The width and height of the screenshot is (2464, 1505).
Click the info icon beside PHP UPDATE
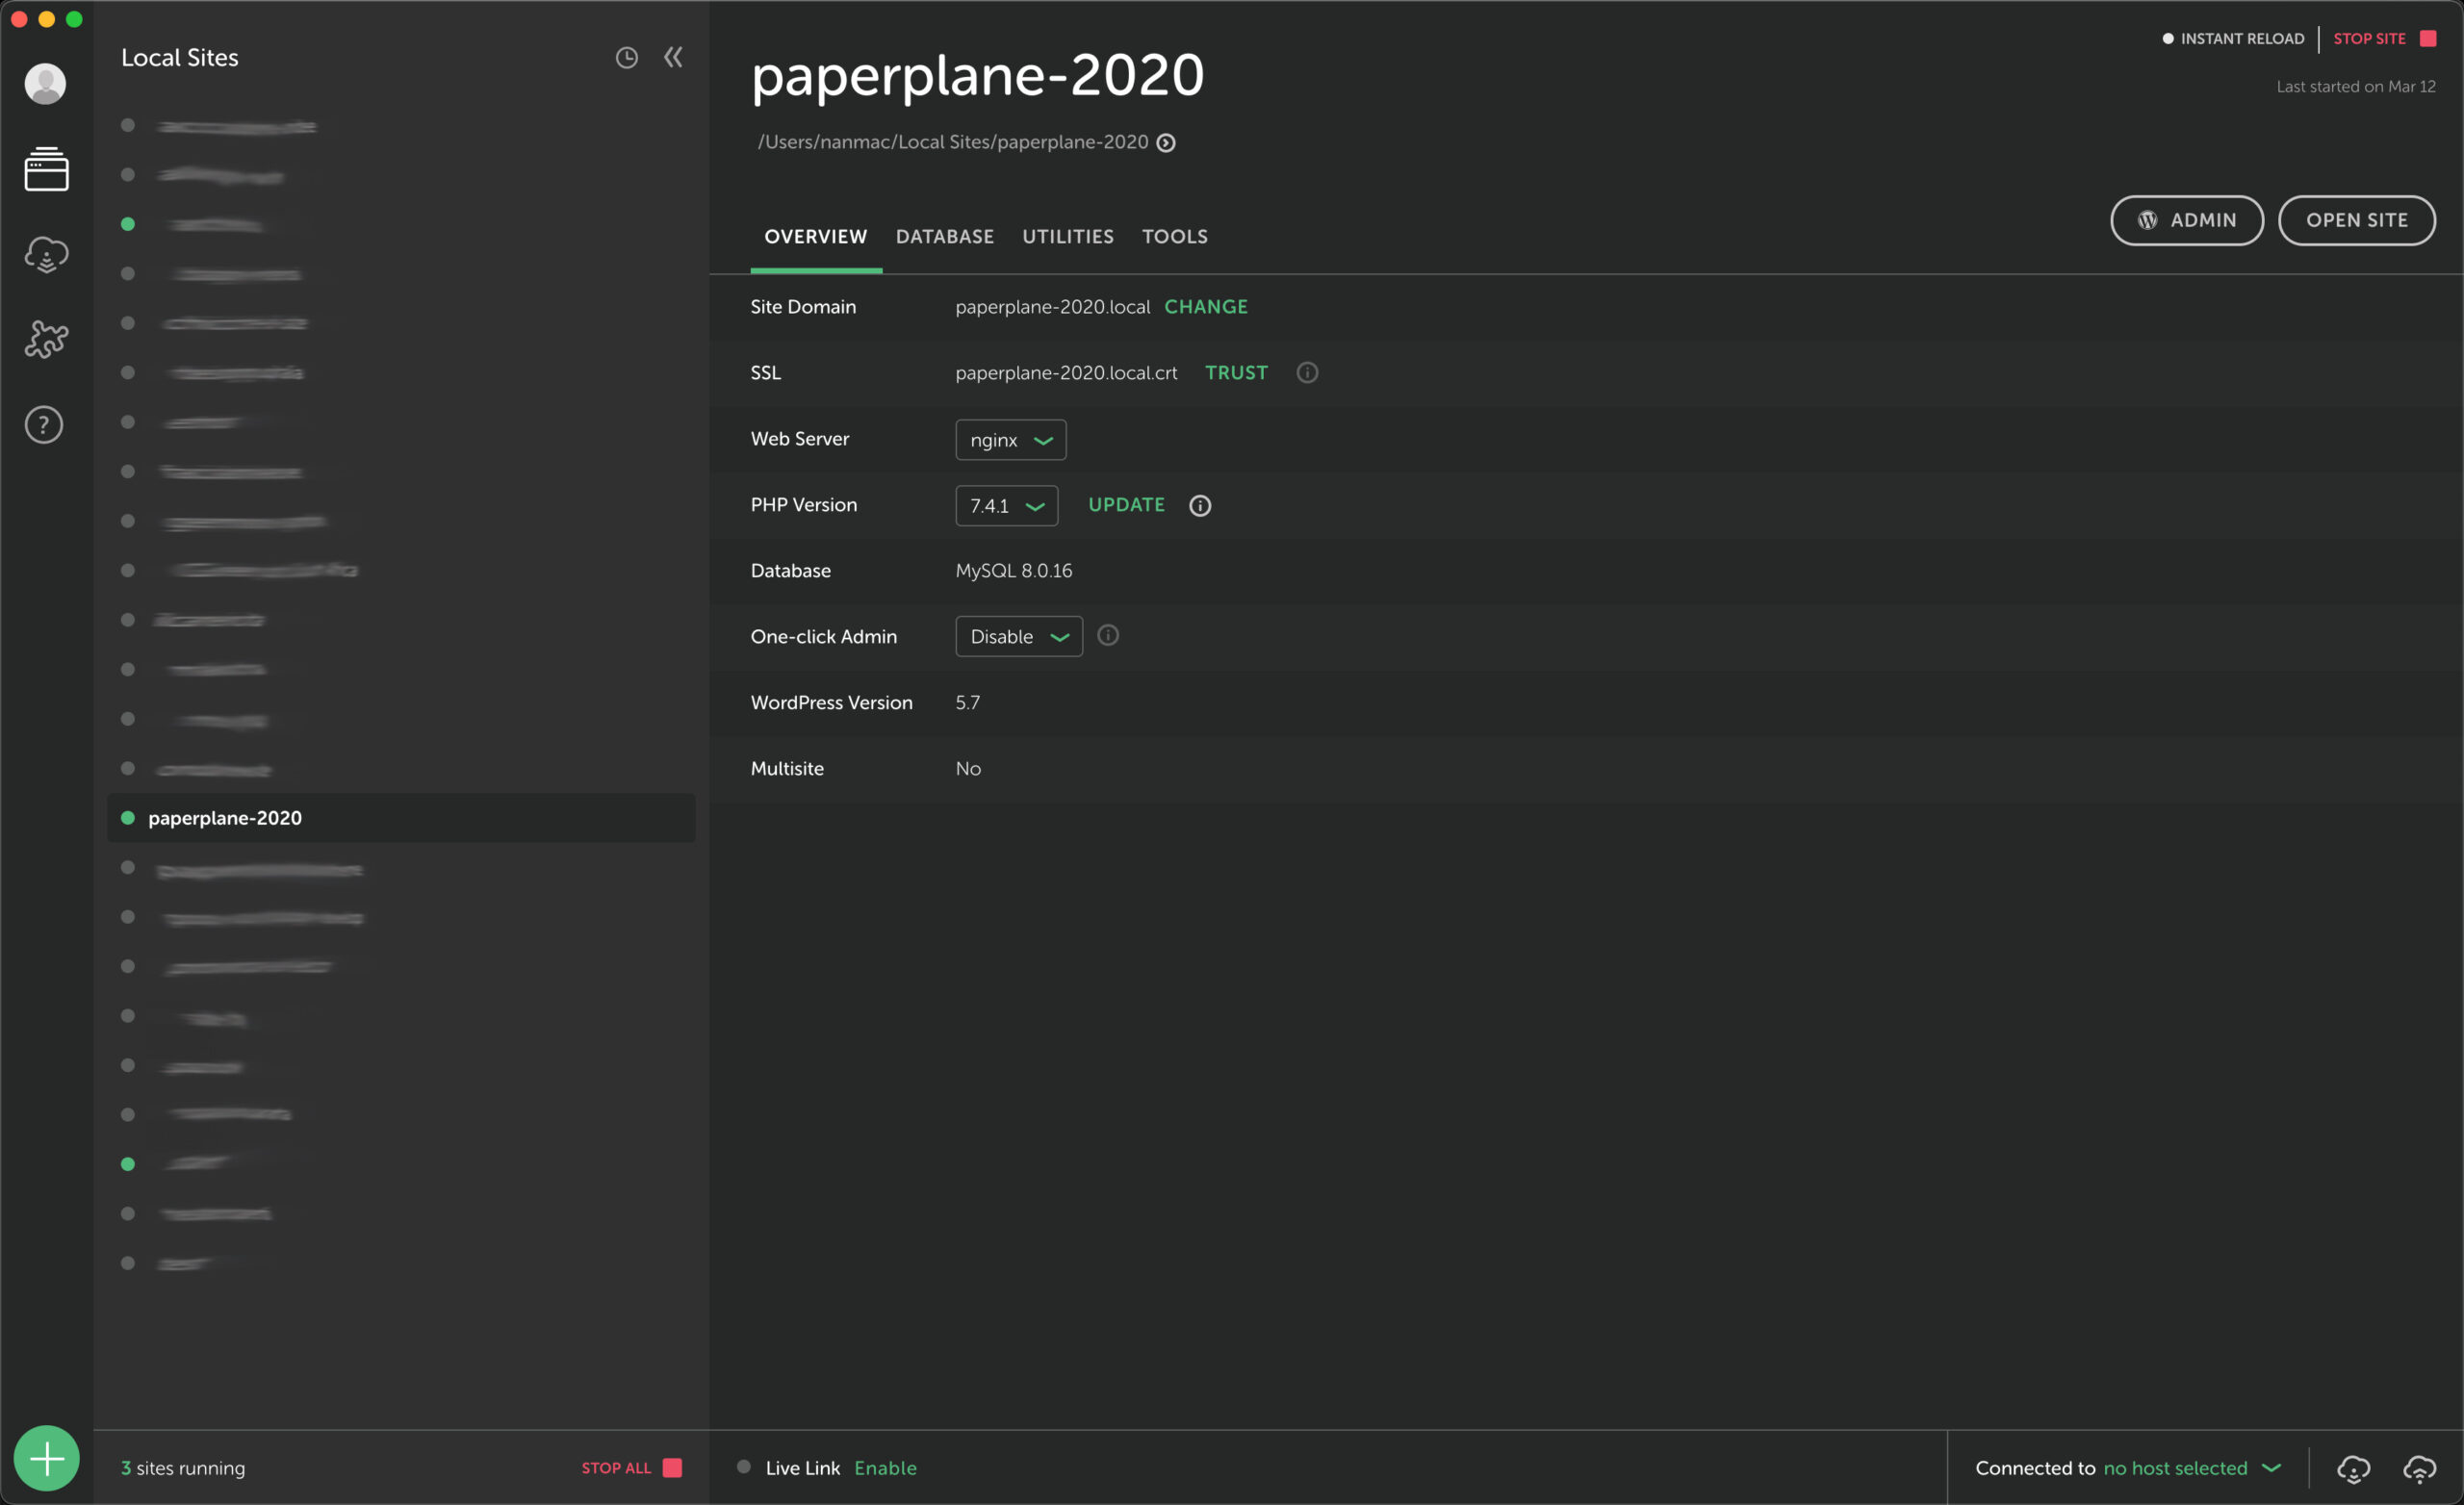(x=1200, y=506)
